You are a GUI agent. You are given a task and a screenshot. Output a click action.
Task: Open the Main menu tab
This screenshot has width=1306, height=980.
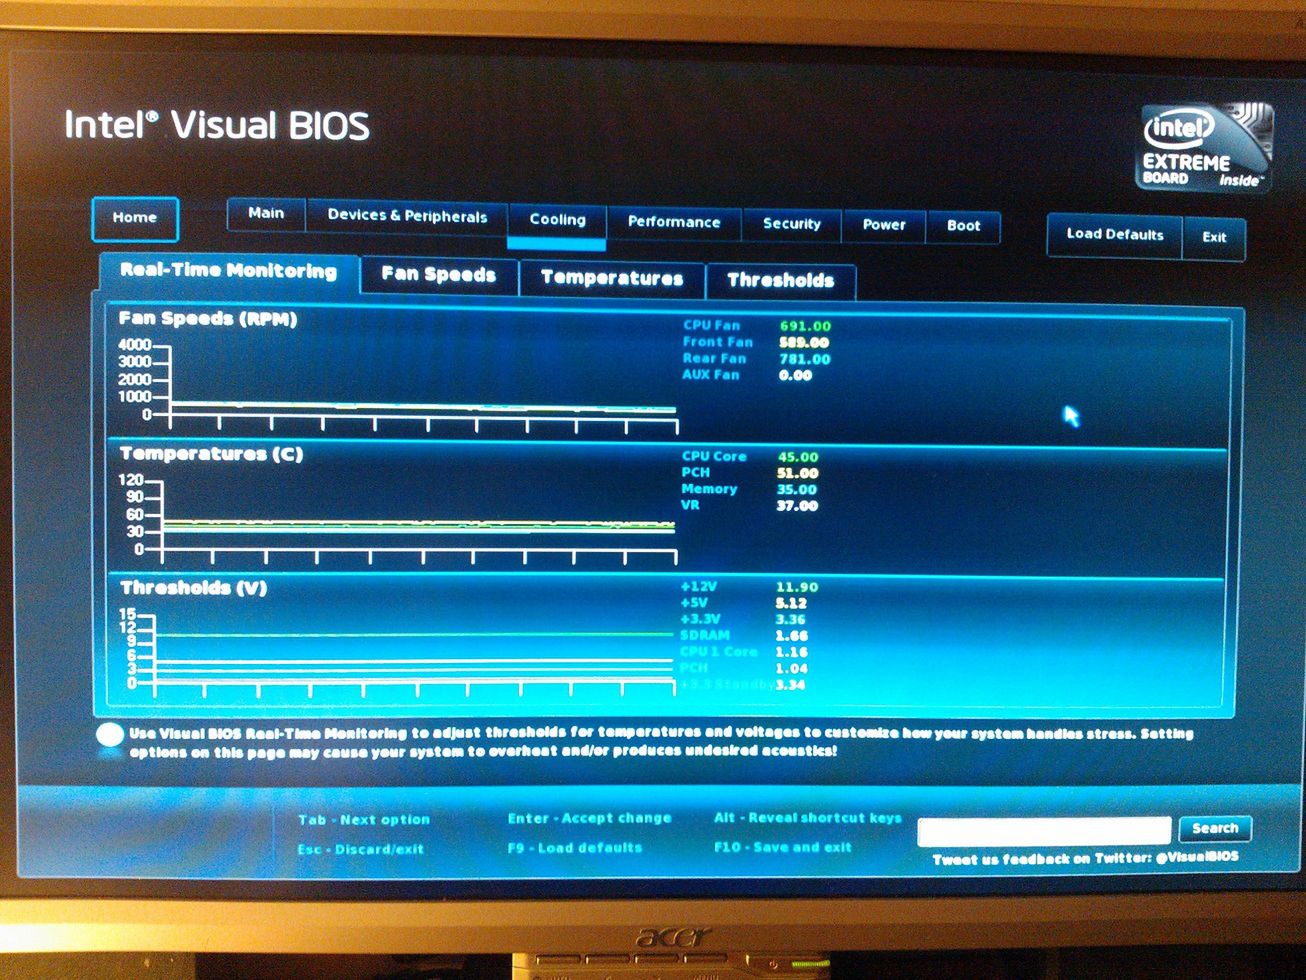click(x=266, y=214)
